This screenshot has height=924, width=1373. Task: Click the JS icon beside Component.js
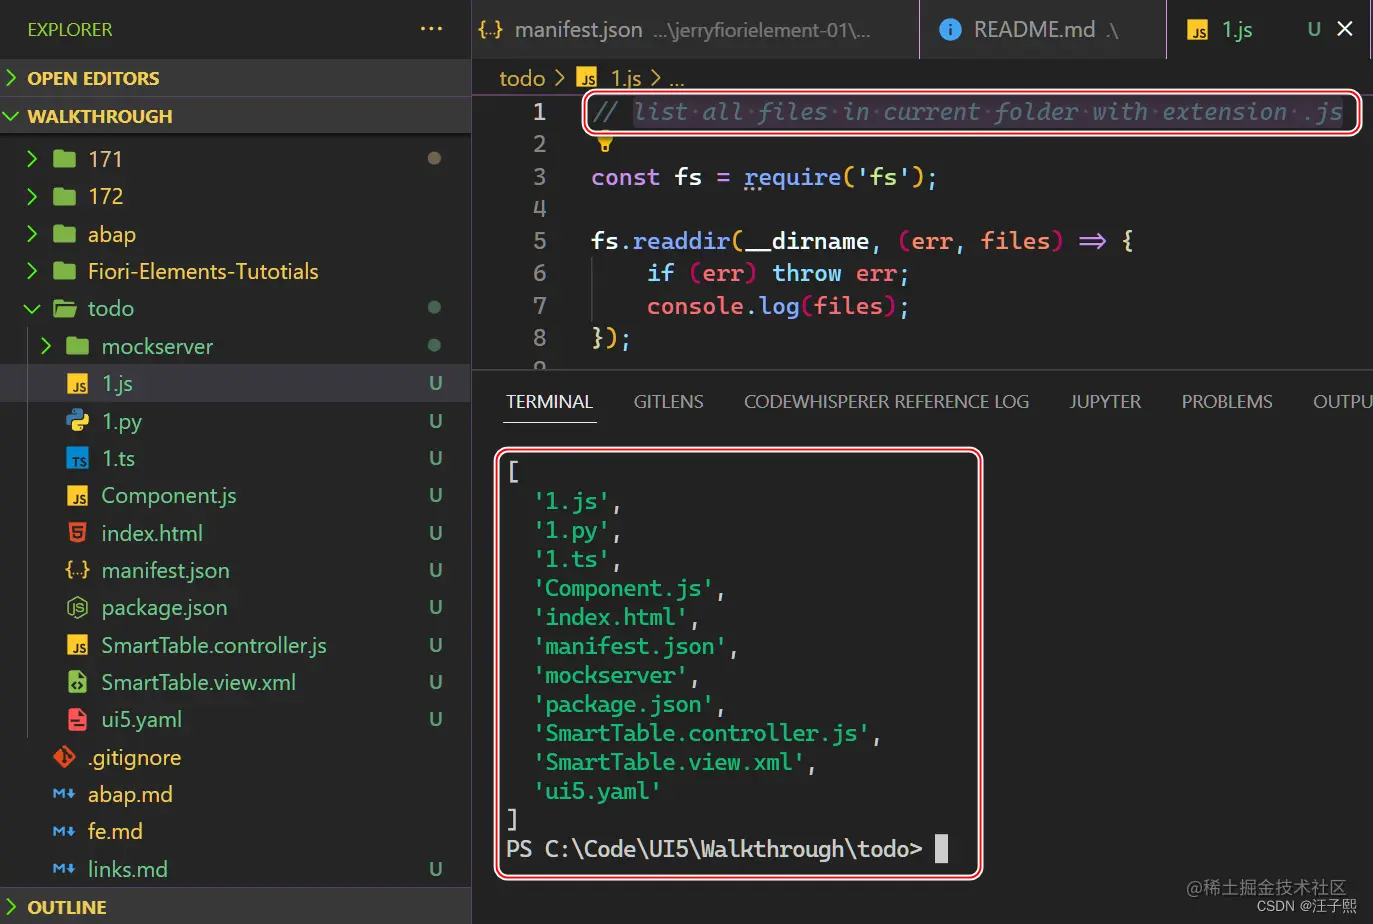78,496
